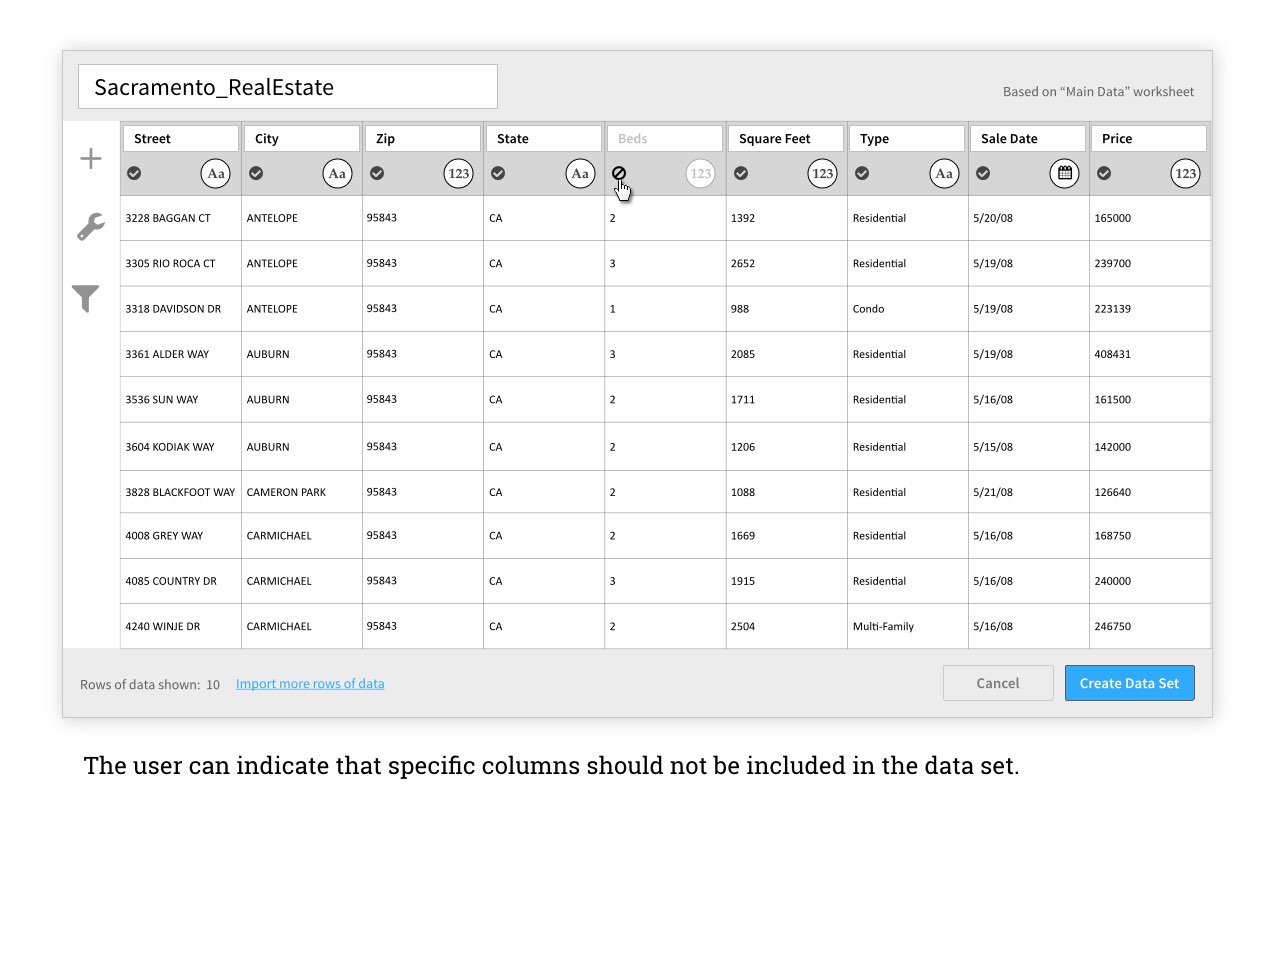The image size is (1280, 960).
Task: Select cell 4085 COUNTRY DR
Action: pyautogui.click(x=181, y=581)
